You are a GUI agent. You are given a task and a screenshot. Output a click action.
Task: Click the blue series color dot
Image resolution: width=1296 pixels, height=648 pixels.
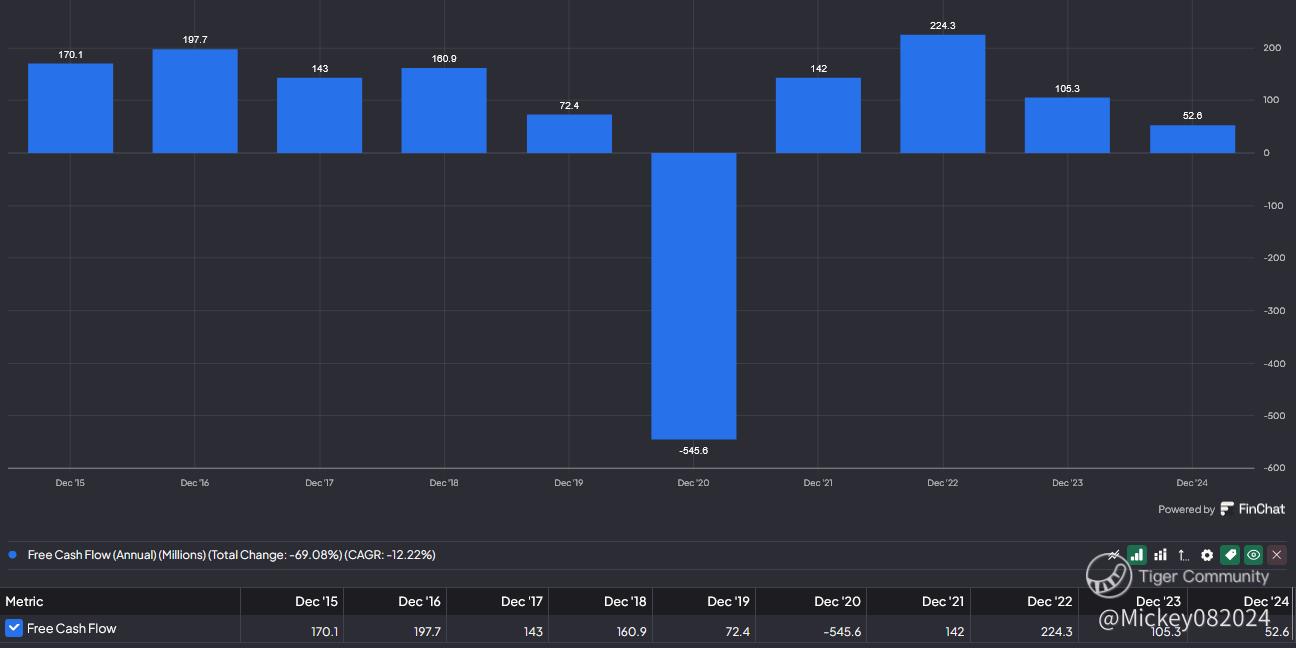12,555
